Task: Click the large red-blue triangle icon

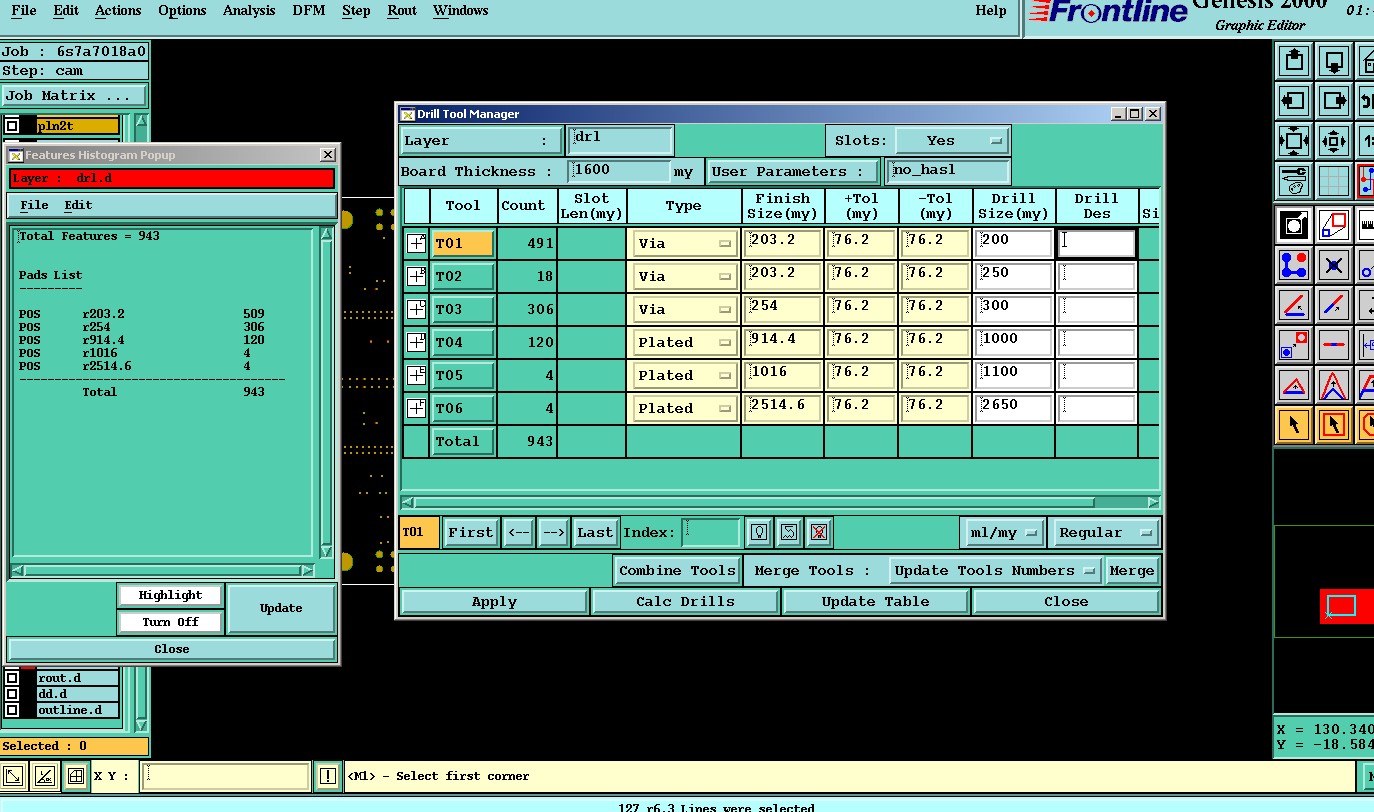Action: tap(1334, 385)
